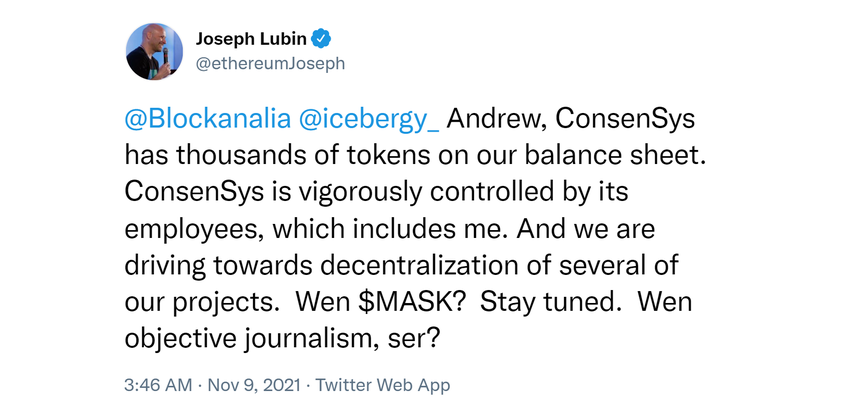This screenshot has width=850, height=415.
Task: Open the Joseph Lubin display name
Action: (252, 39)
